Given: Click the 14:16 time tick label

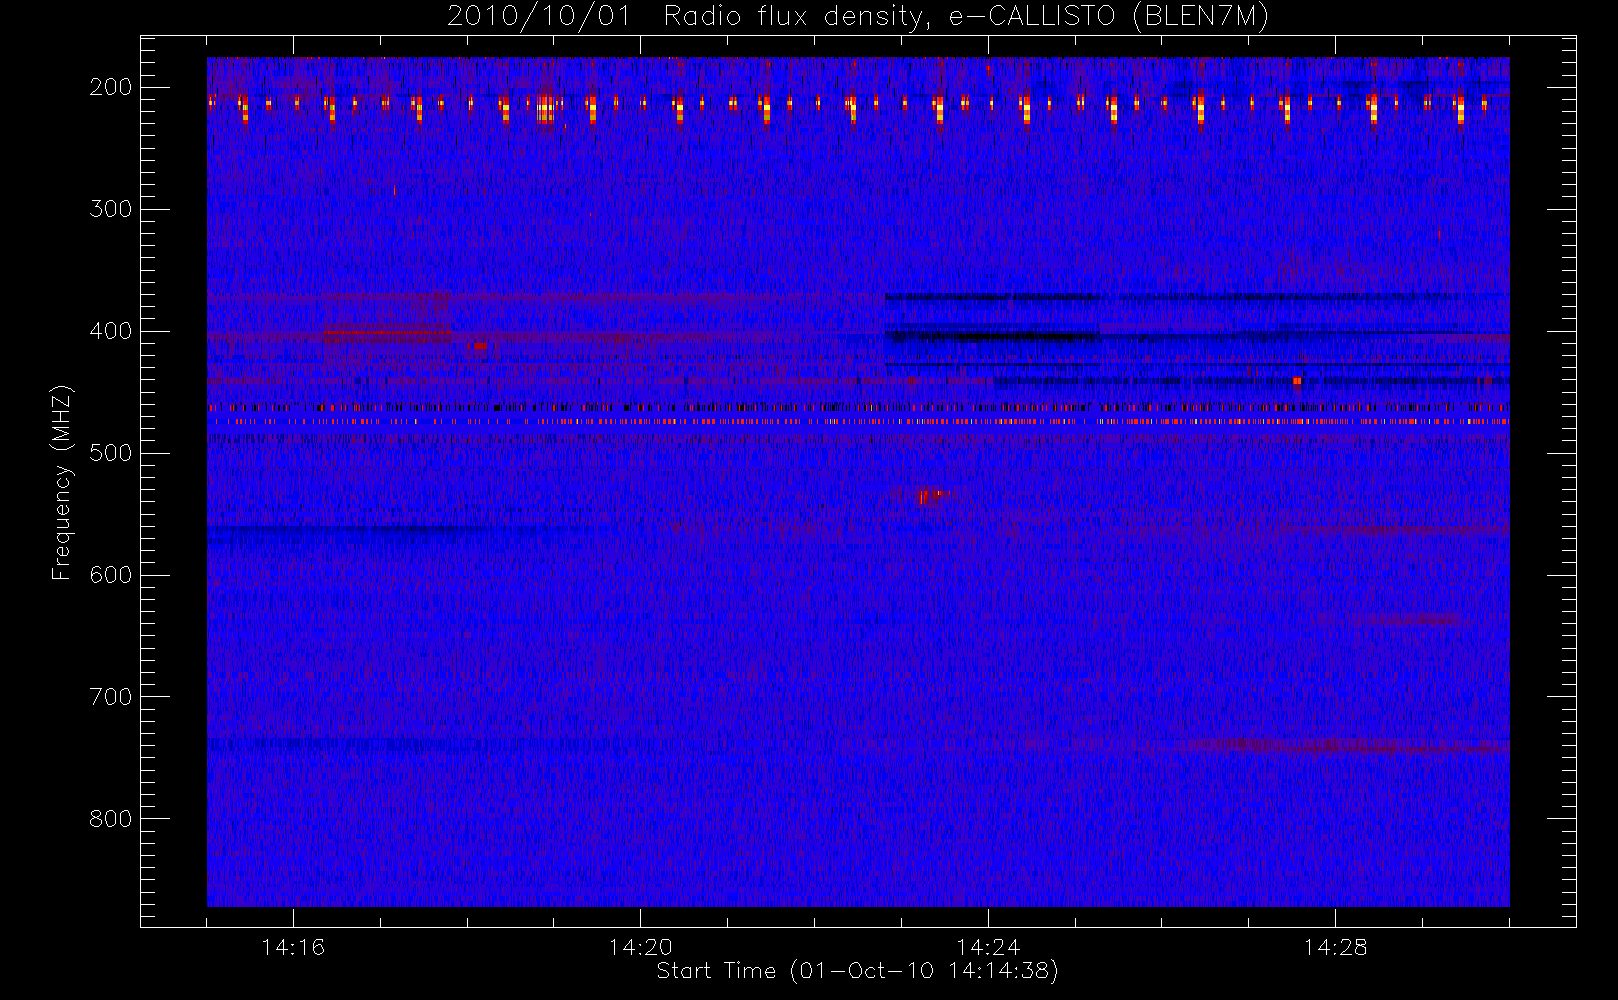Looking at the screenshot, I should (x=293, y=947).
